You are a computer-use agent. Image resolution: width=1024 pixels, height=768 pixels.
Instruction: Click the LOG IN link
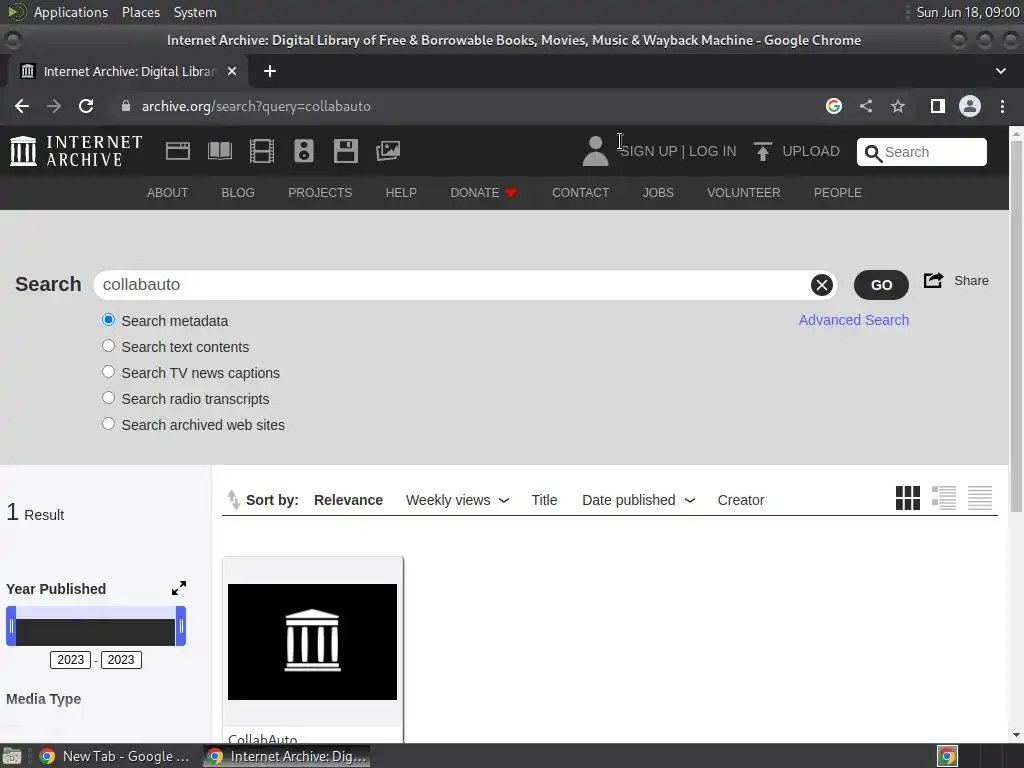[712, 151]
